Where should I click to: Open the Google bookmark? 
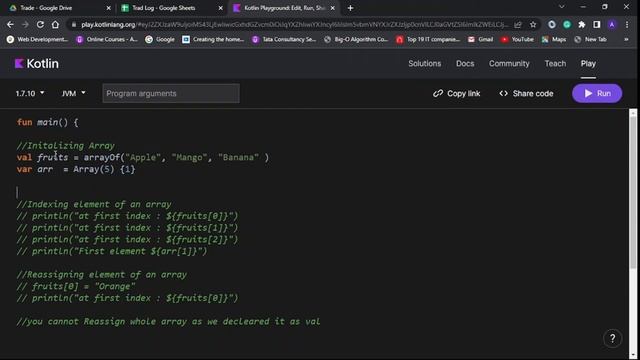click(x=160, y=39)
